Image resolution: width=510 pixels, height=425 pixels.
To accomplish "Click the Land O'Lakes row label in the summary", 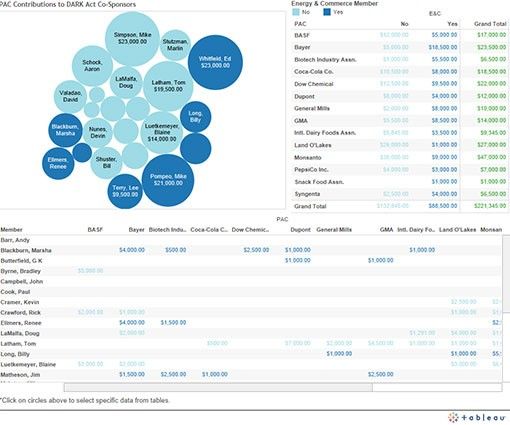I will 313,145.
